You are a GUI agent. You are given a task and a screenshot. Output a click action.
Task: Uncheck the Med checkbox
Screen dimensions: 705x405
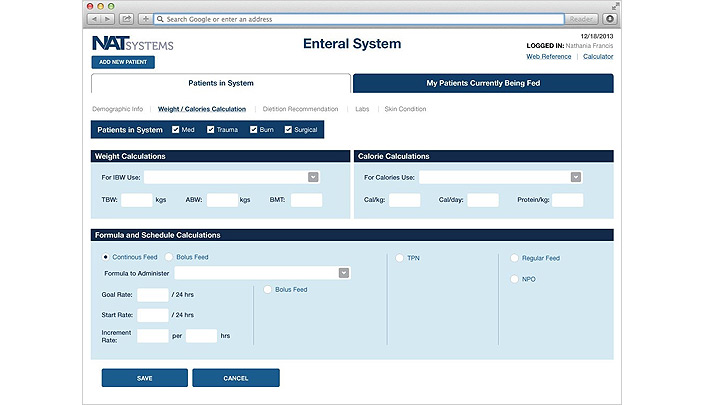tap(175, 129)
